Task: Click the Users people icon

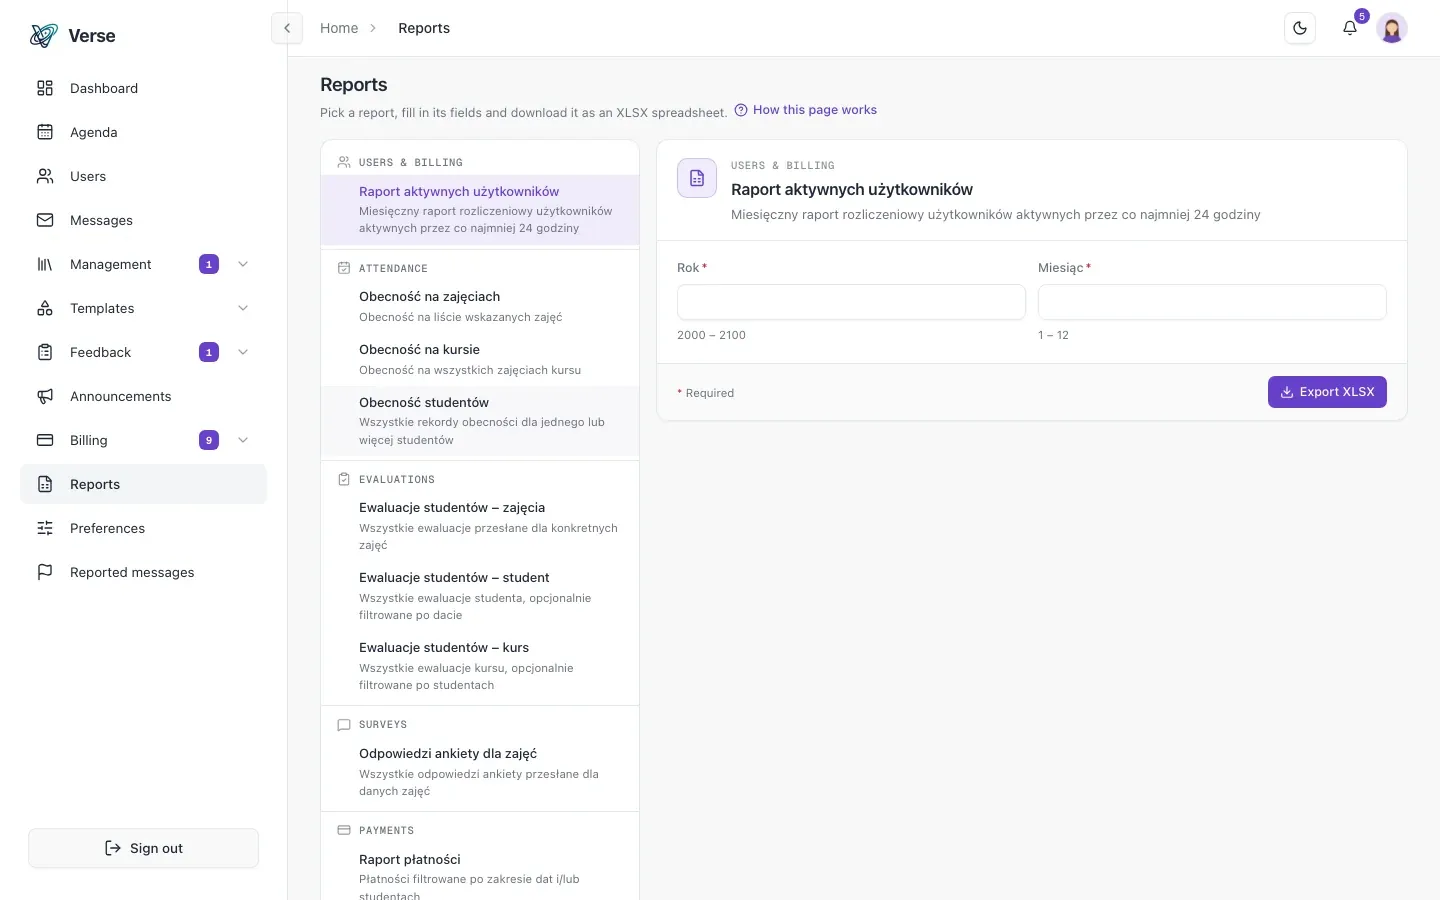Action: (x=45, y=176)
